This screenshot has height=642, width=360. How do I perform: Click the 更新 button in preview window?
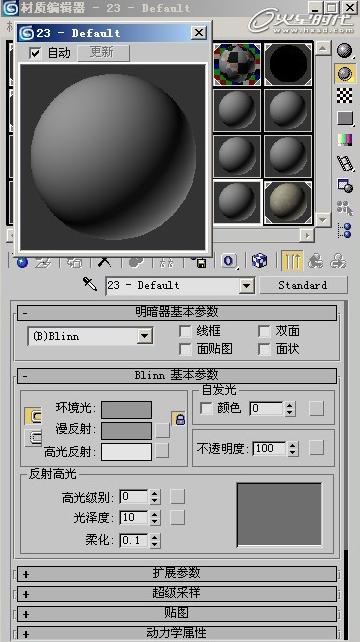tap(103, 53)
